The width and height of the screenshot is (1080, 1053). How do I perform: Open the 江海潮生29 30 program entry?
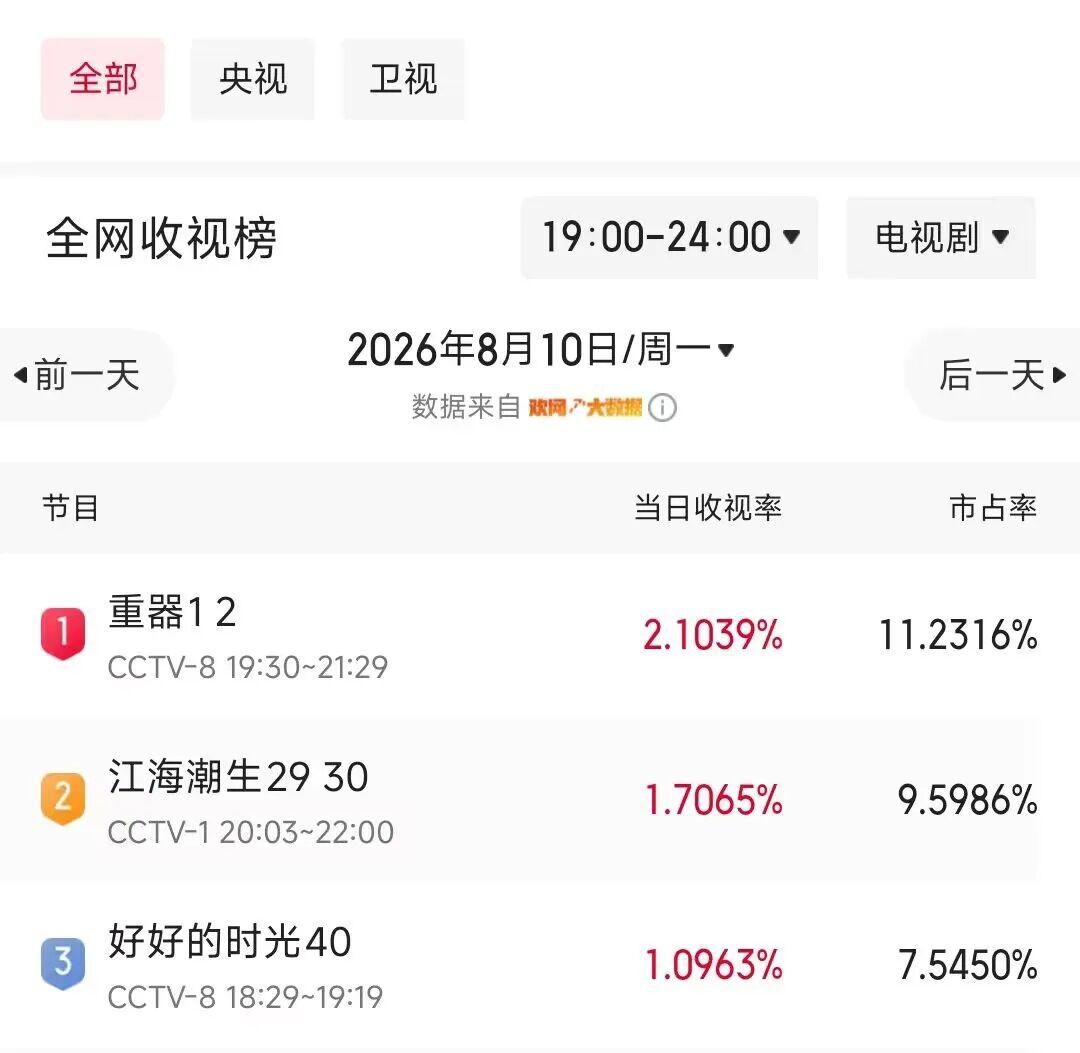coord(540,801)
